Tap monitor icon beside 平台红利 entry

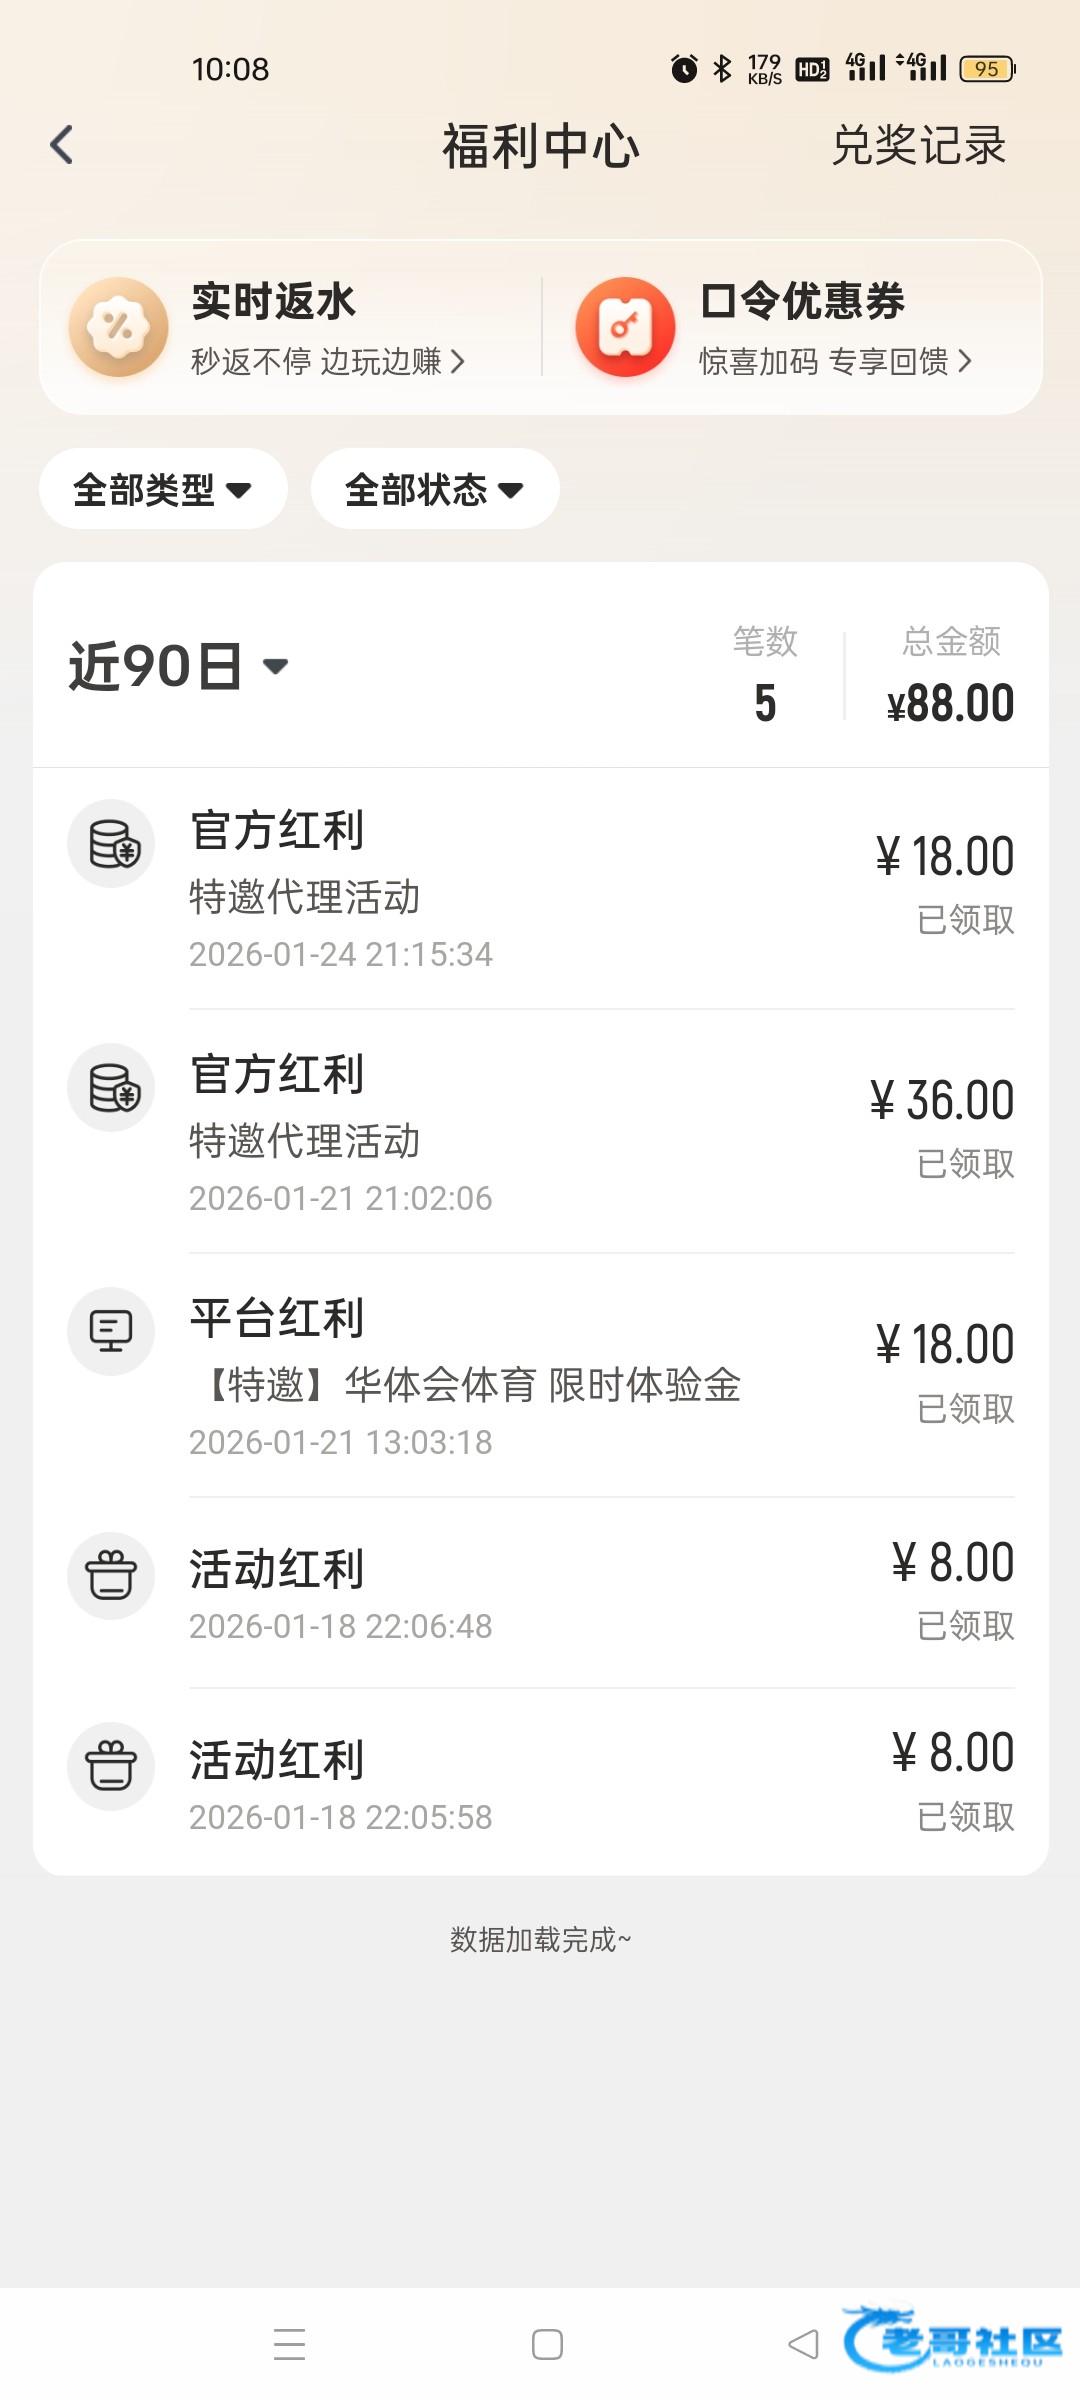tap(111, 1331)
